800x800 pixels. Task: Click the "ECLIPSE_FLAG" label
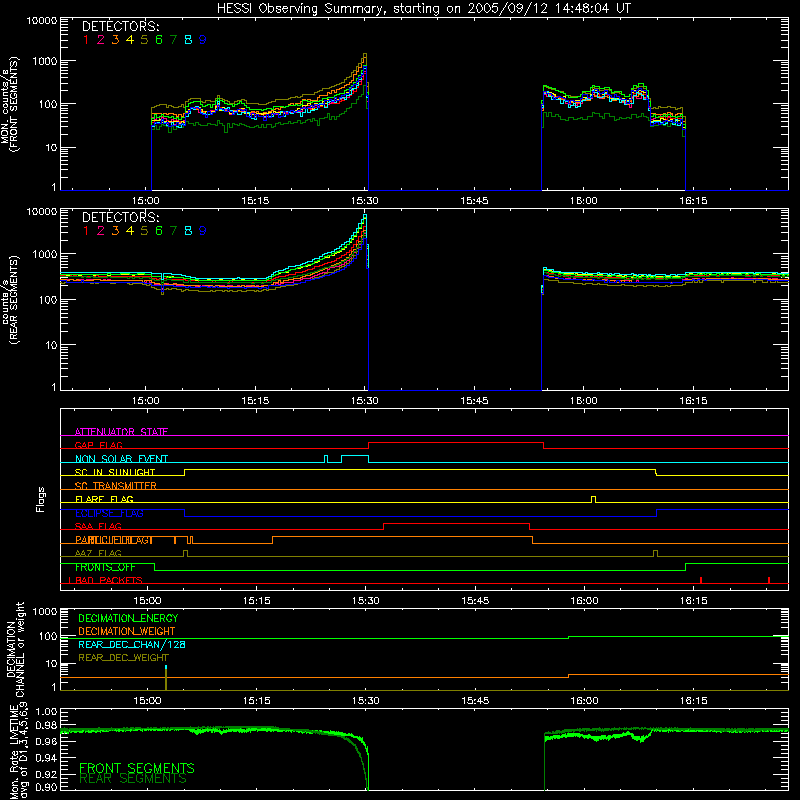pos(109,513)
